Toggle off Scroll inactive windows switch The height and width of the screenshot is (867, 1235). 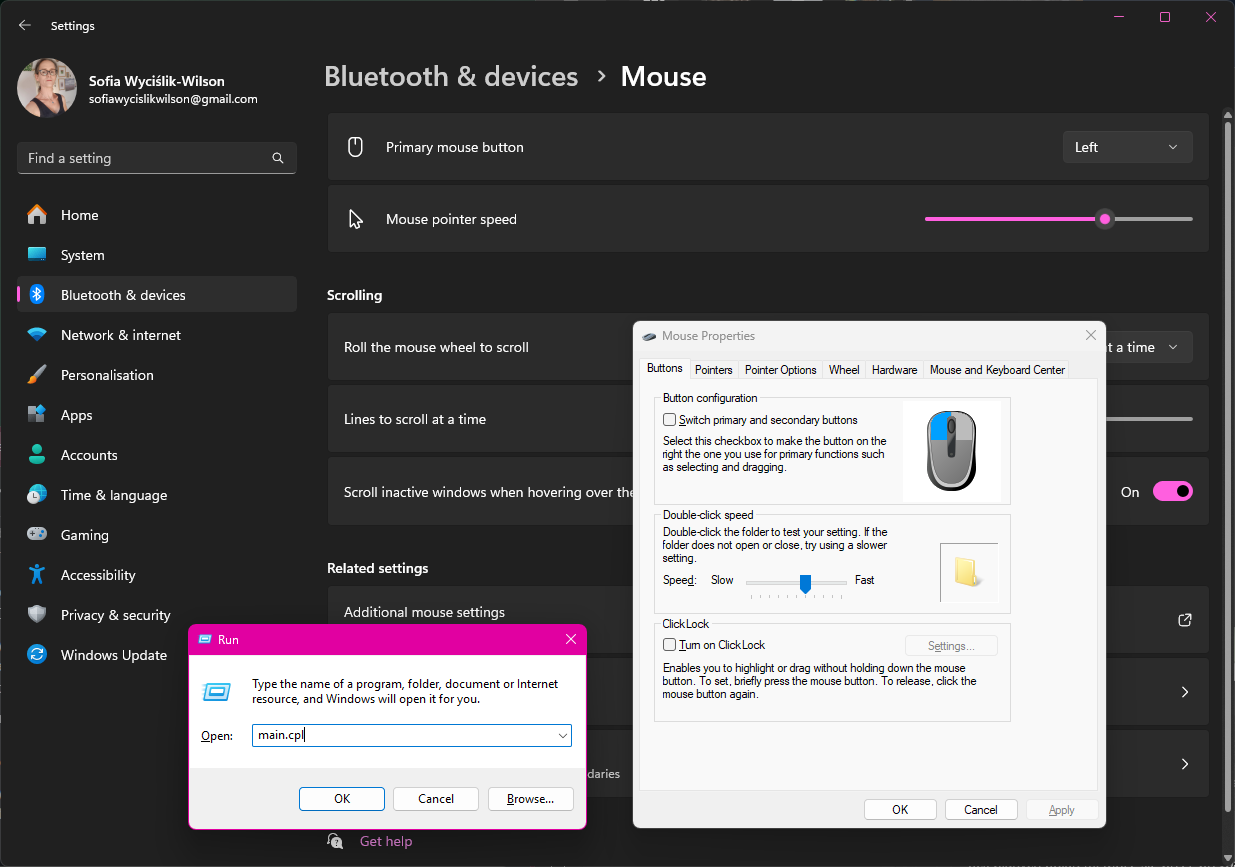coord(1173,491)
